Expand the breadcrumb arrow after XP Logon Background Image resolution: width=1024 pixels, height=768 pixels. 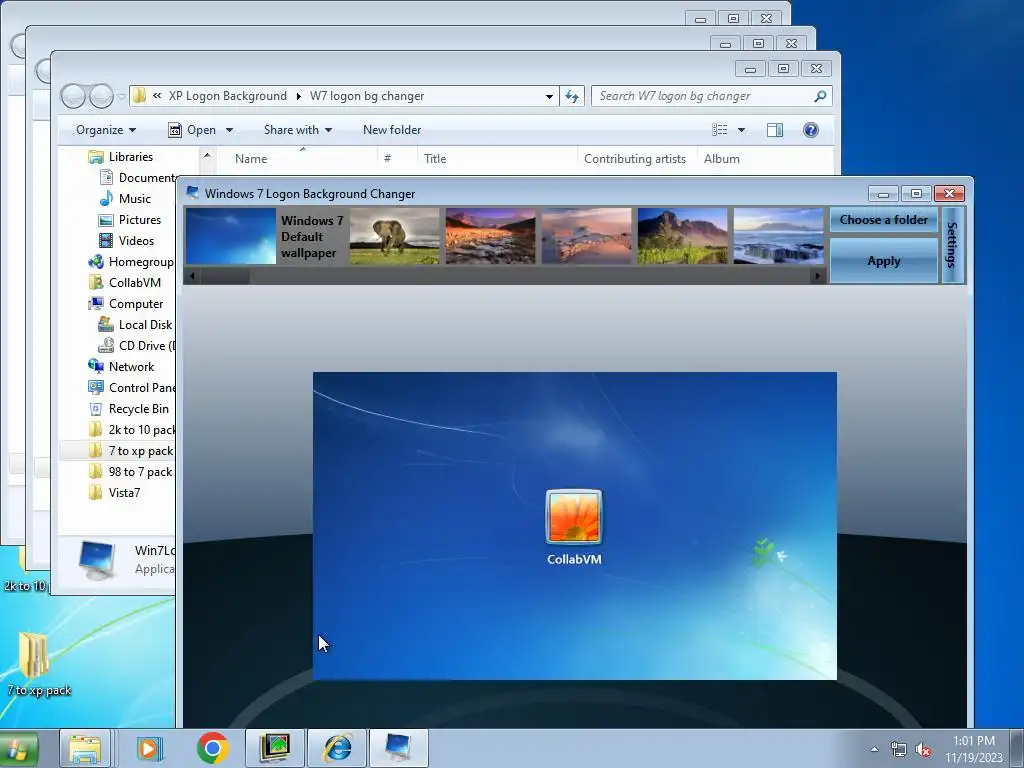pyautogui.click(x=298, y=97)
